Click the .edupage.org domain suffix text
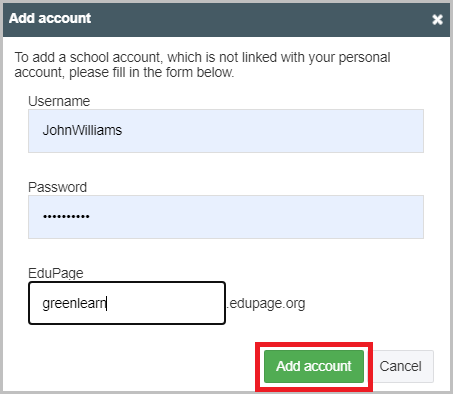This screenshot has width=453, height=394. [x=266, y=303]
